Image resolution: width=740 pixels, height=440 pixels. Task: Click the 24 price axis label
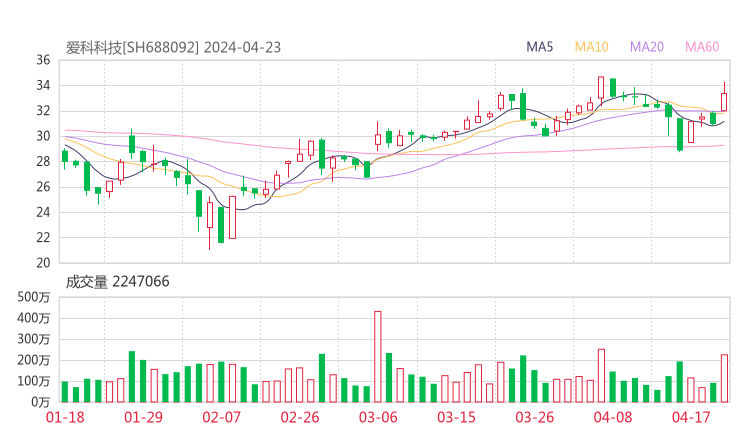tap(43, 212)
